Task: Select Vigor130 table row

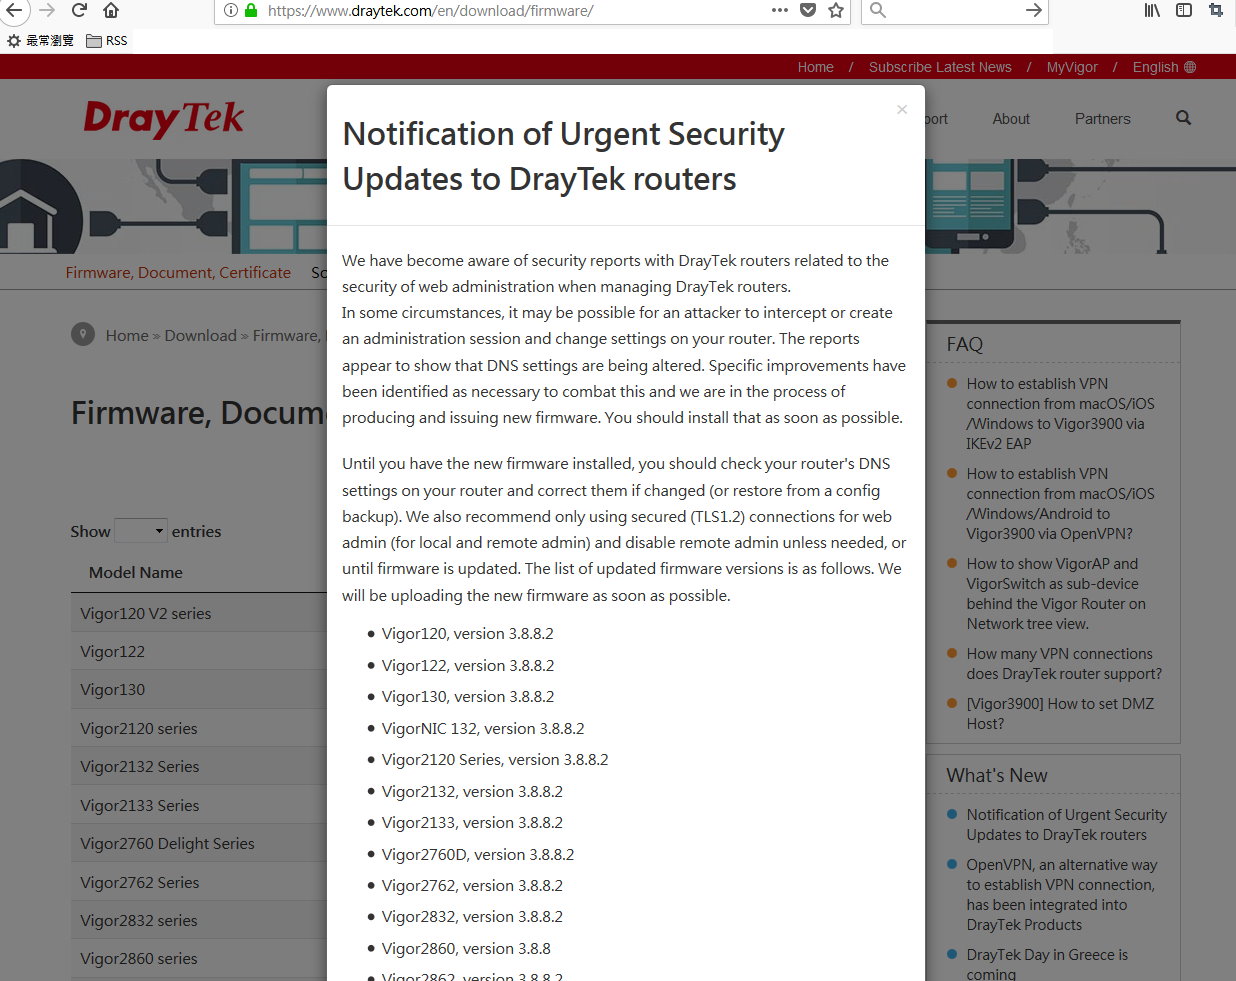Action: 199,689
